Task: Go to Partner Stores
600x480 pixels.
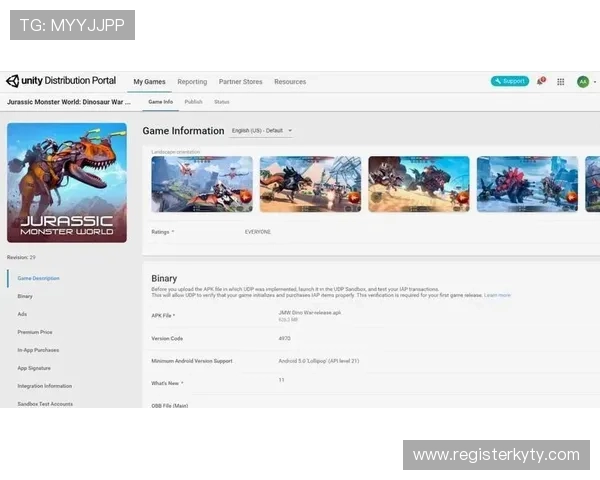Action: coord(240,82)
